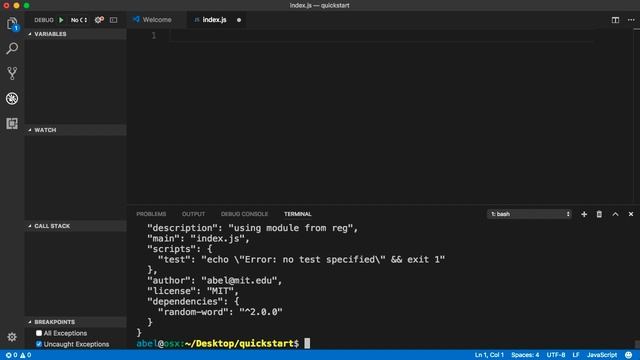Open the Debug view in activity bar
Image resolution: width=640 pixels, height=360 pixels.
click(x=12, y=98)
